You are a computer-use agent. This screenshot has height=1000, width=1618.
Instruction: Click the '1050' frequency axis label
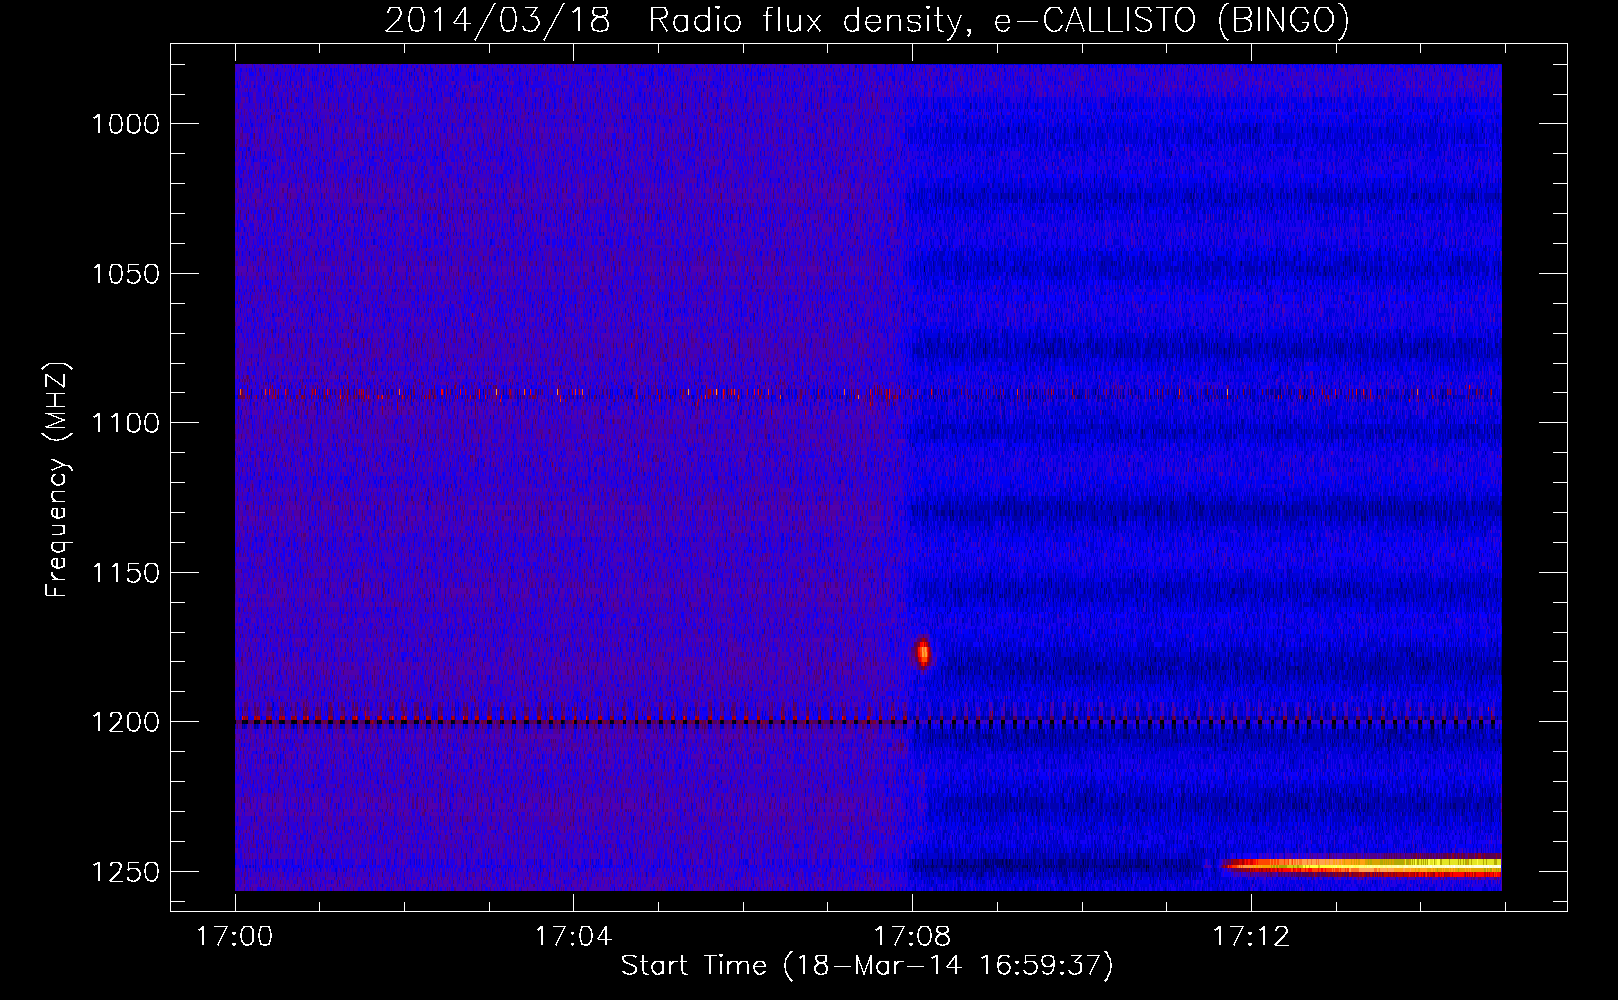[125, 274]
